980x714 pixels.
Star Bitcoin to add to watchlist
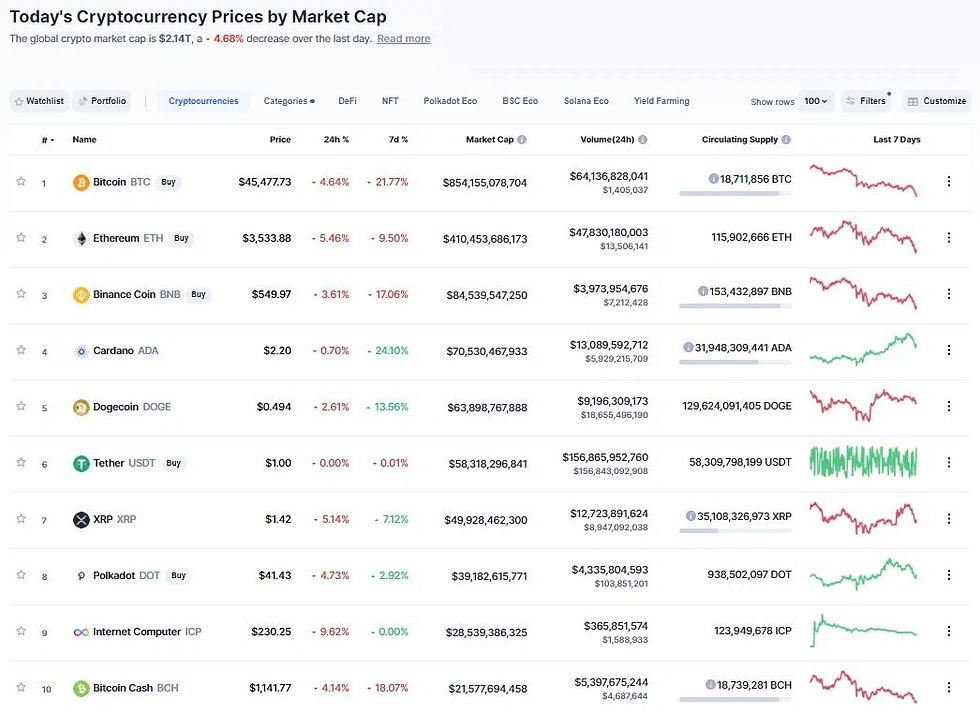tap(21, 181)
